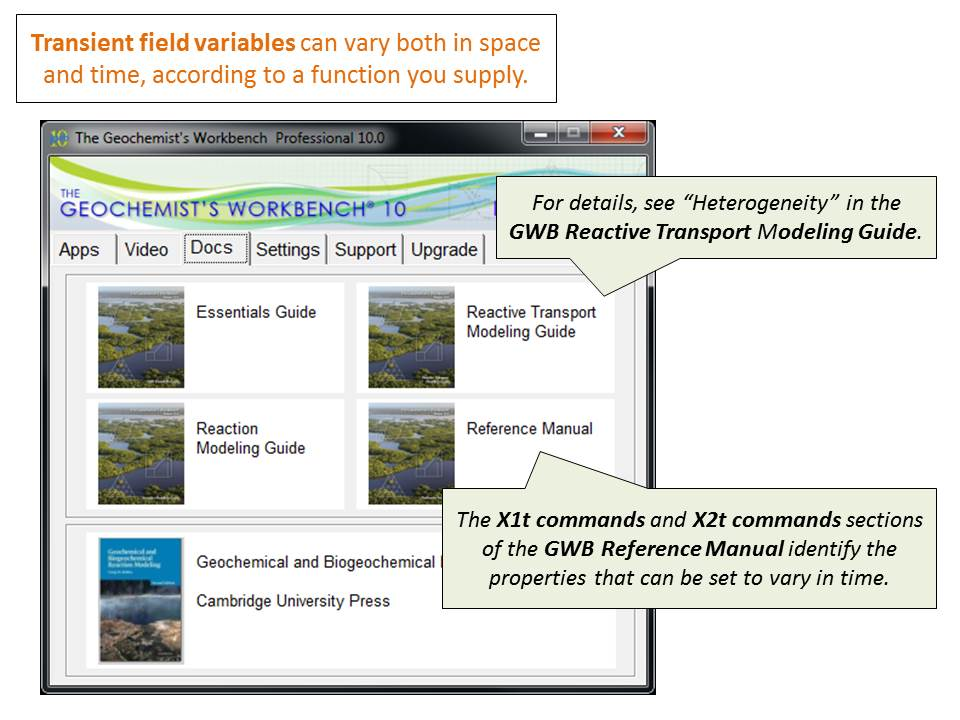Click the Reactive Transport Modeling Guide cover

click(411, 337)
